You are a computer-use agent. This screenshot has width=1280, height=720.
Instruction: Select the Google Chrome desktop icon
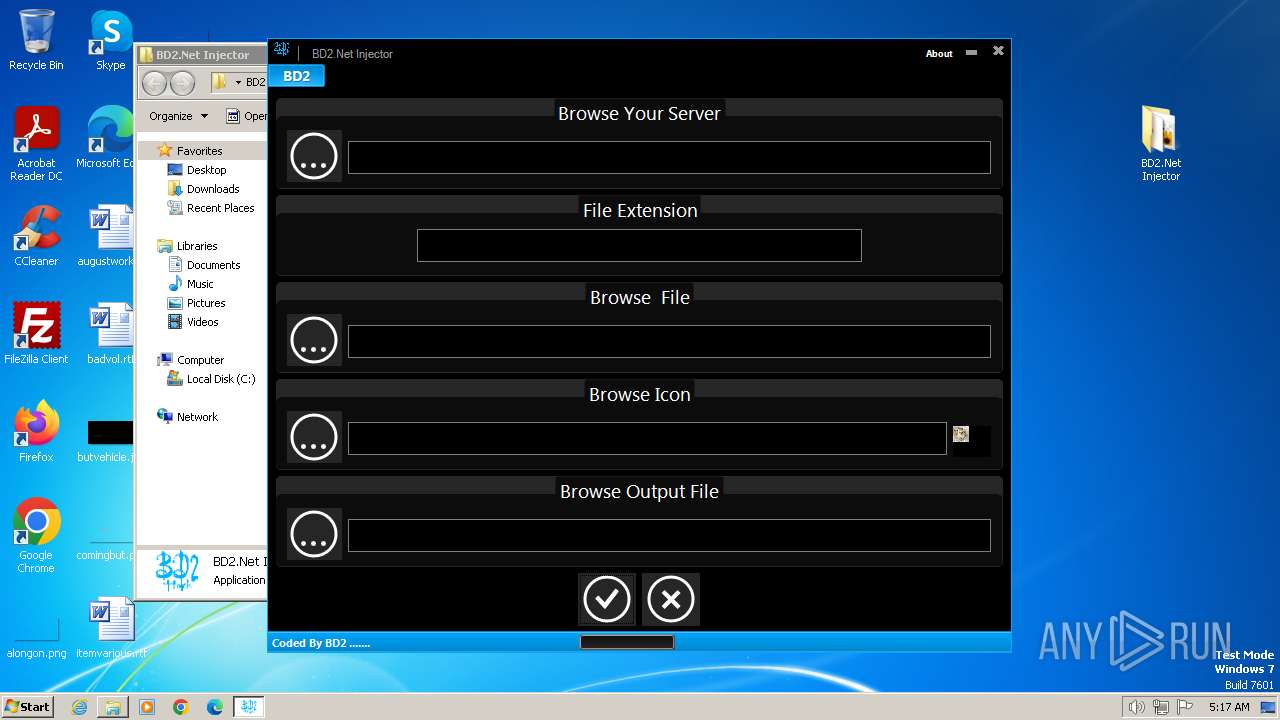(36, 536)
